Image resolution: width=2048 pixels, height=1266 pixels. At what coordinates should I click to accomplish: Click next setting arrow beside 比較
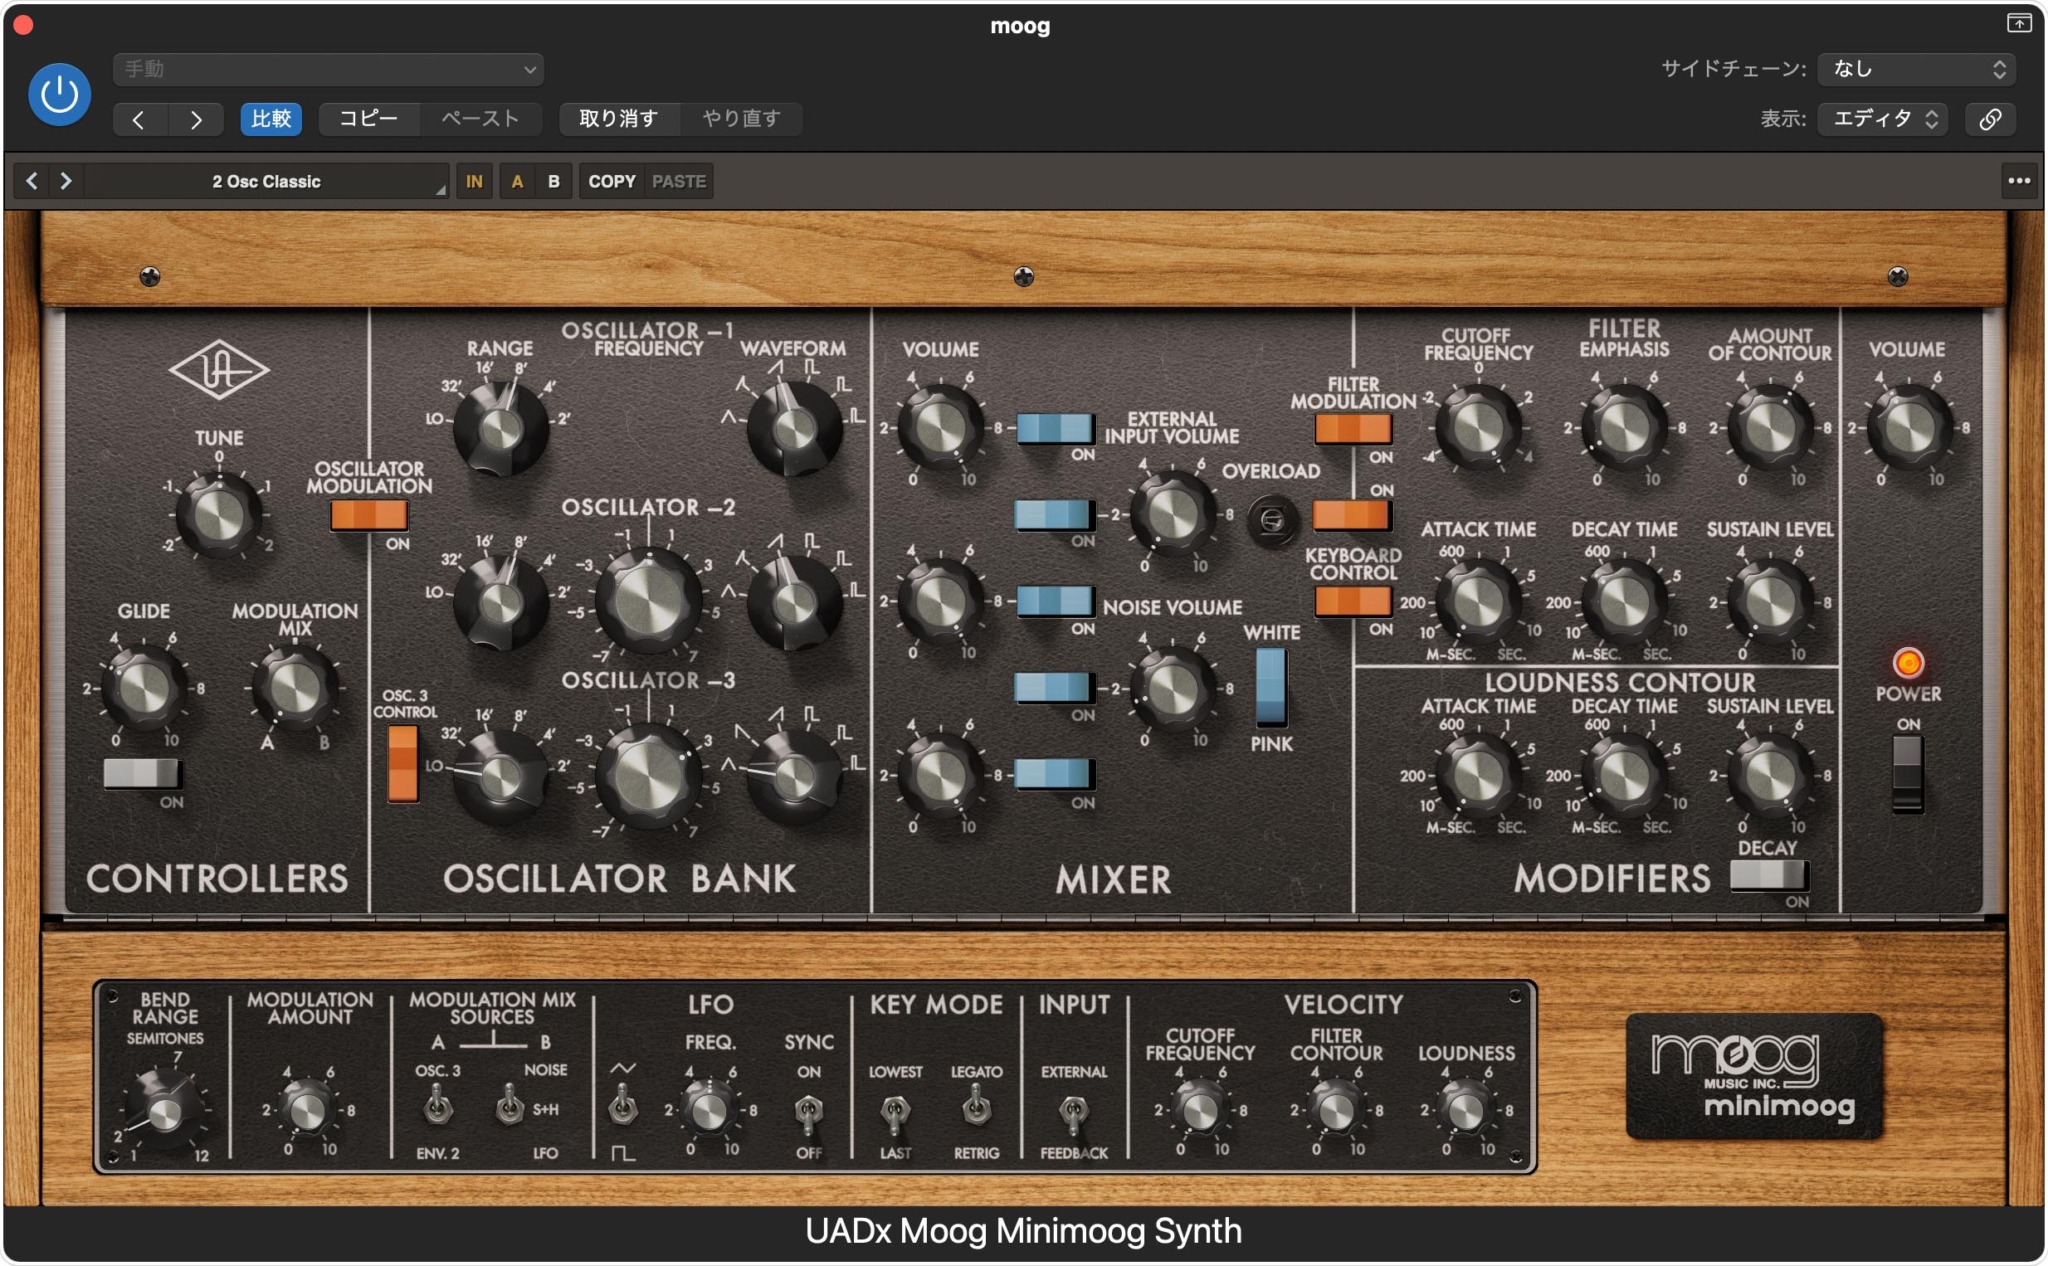tap(196, 119)
